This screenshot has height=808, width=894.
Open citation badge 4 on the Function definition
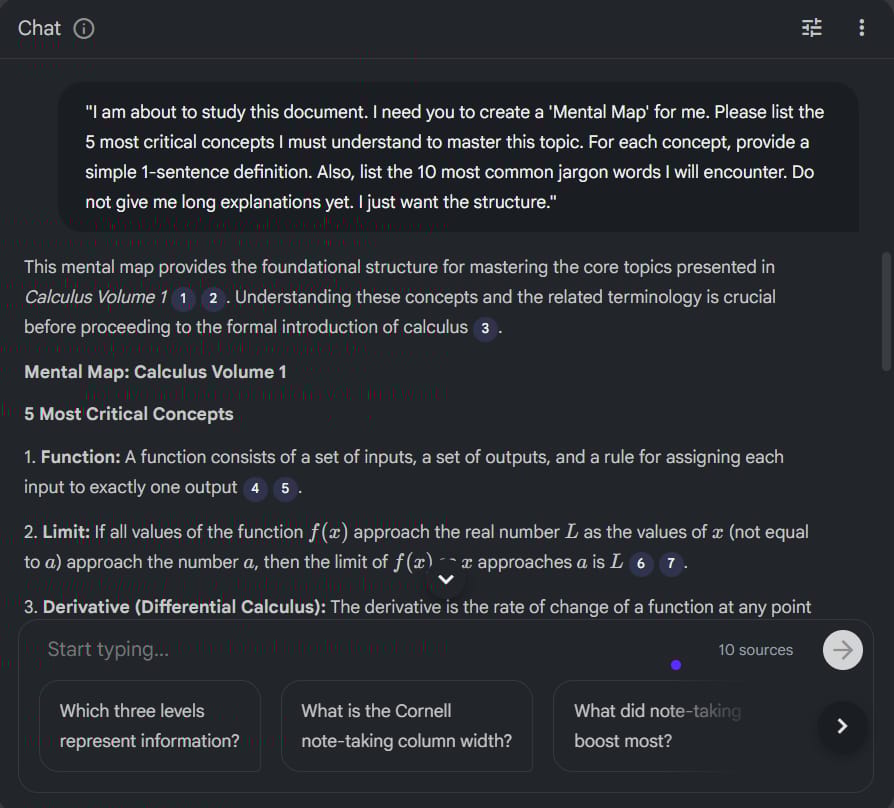254,489
